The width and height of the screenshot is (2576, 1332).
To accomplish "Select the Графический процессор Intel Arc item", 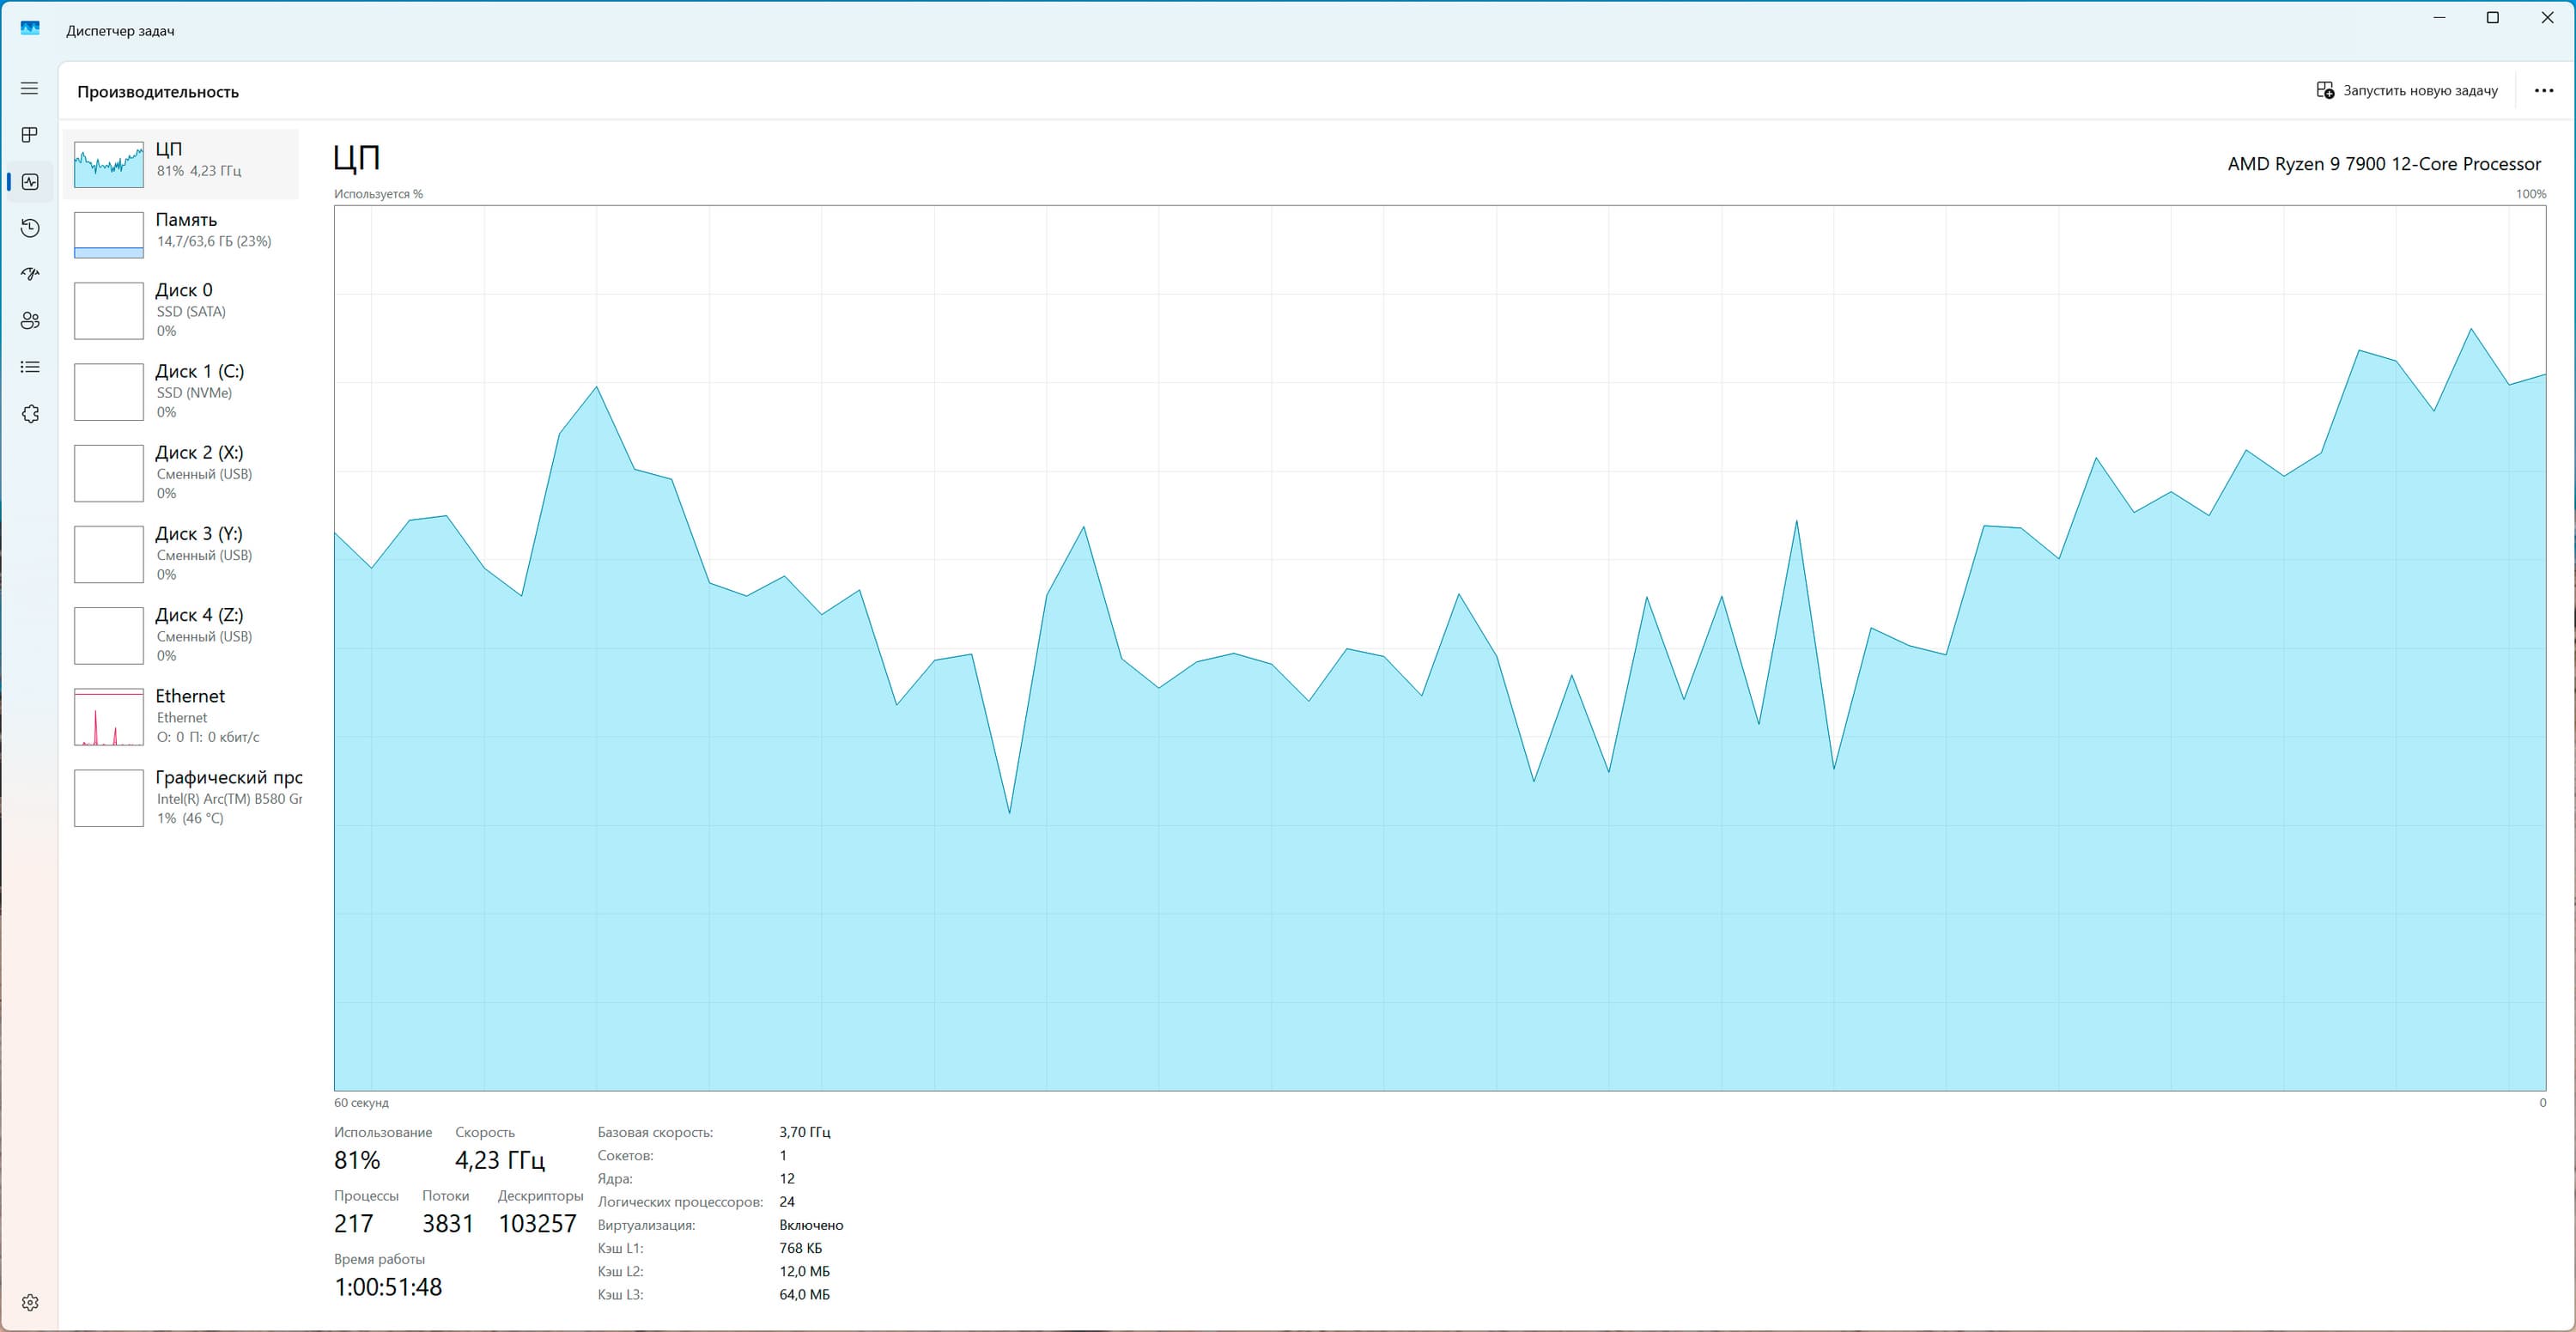I will pos(182,797).
